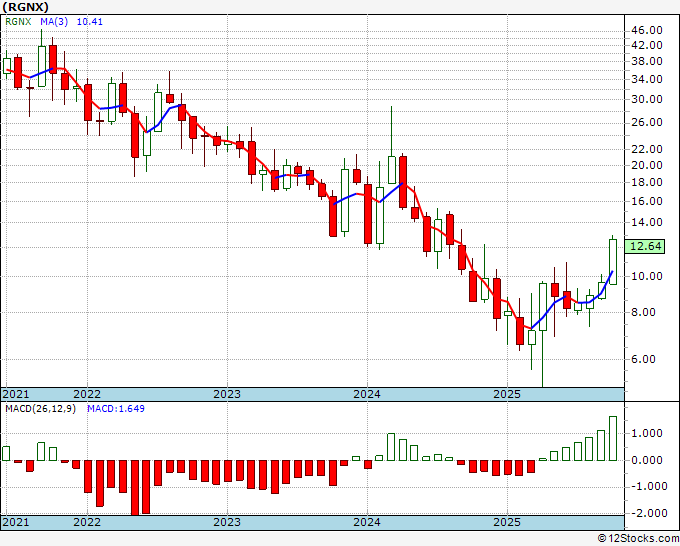This screenshot has width=680, height=546.
Task: Click the 10.00 price axis label
Action: click(647, 276)
